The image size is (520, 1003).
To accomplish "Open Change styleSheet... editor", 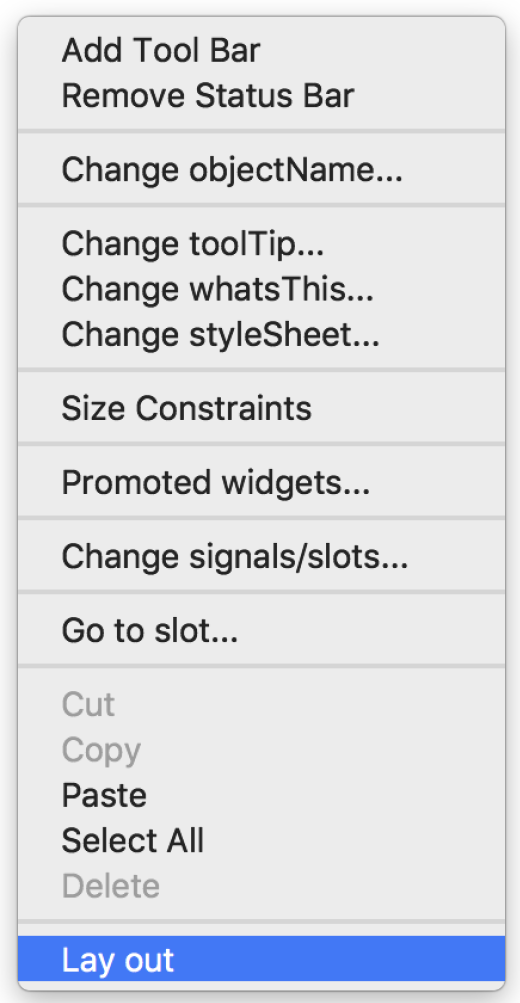I will 261,335.
